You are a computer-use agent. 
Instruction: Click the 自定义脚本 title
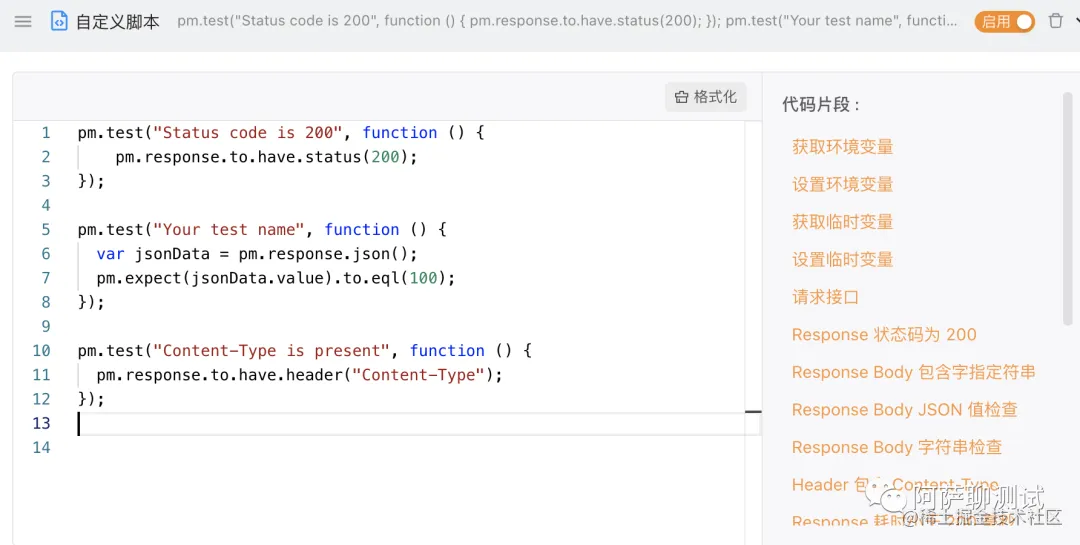coord(117,22)
